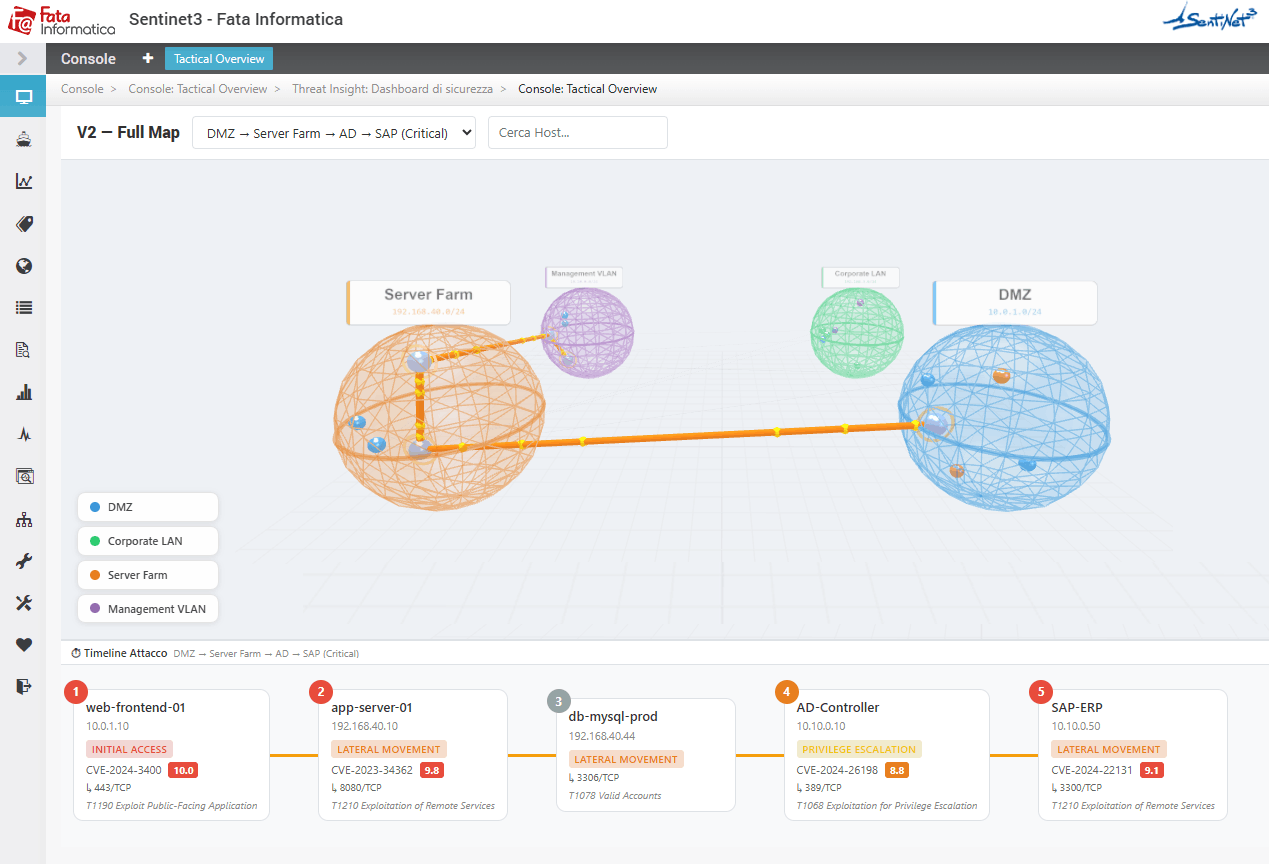Click the 10.0 severity score badge

tap(183, 770)
